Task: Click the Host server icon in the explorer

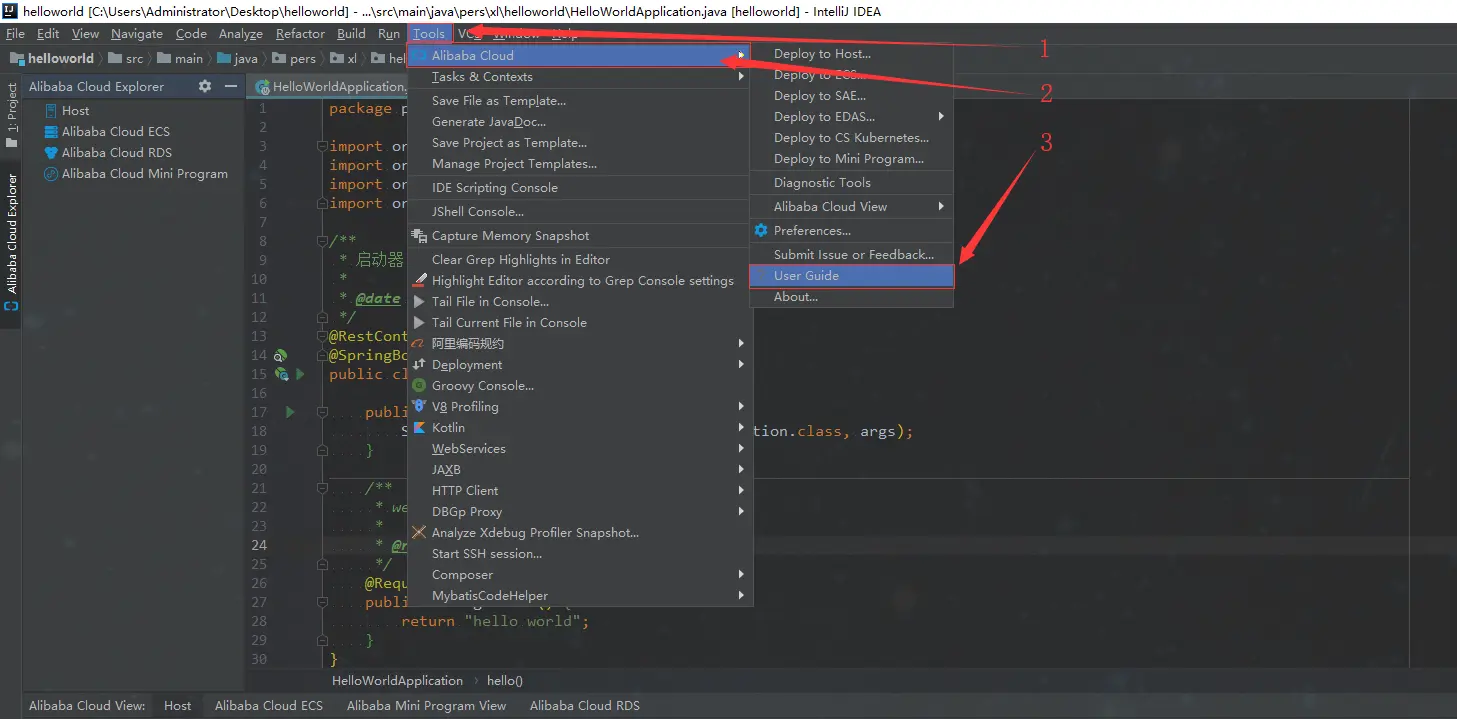Action: coord(51,110)
